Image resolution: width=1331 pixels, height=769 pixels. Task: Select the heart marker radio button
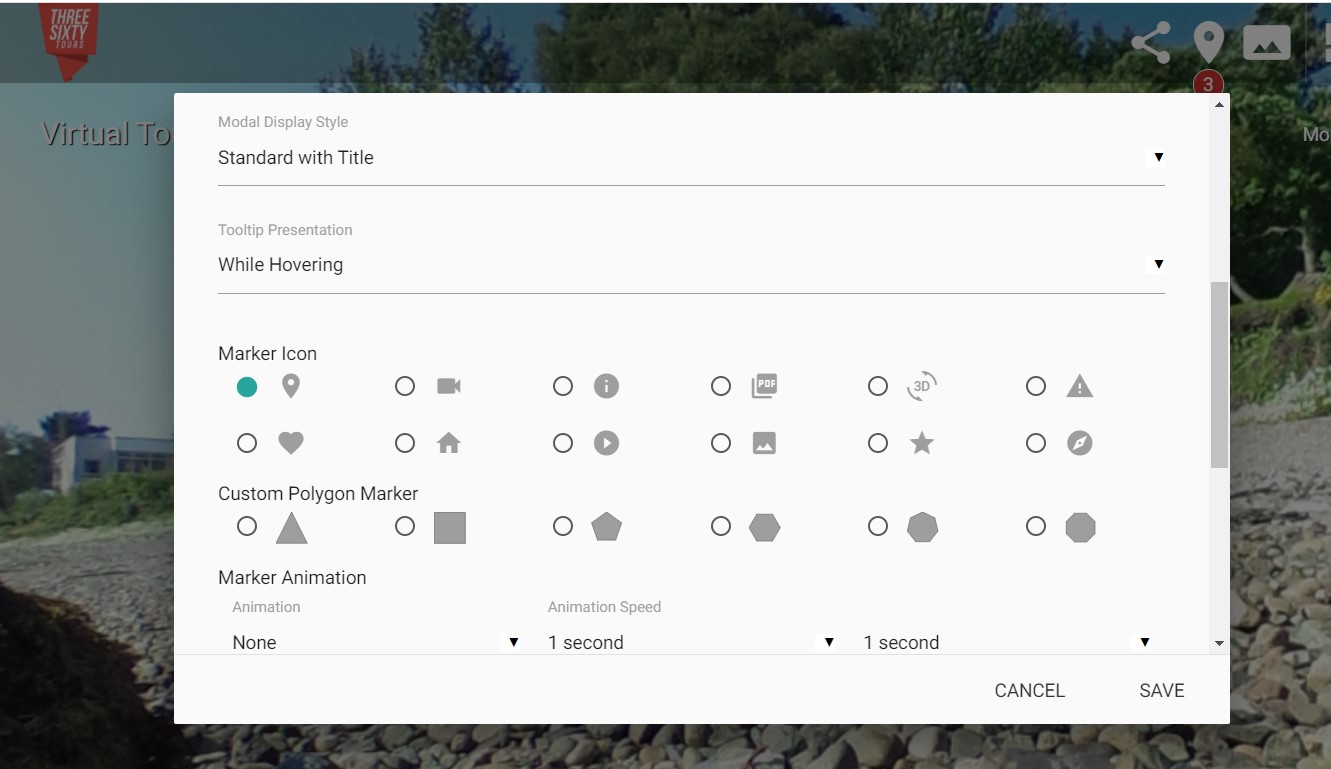tap(247, 443)
